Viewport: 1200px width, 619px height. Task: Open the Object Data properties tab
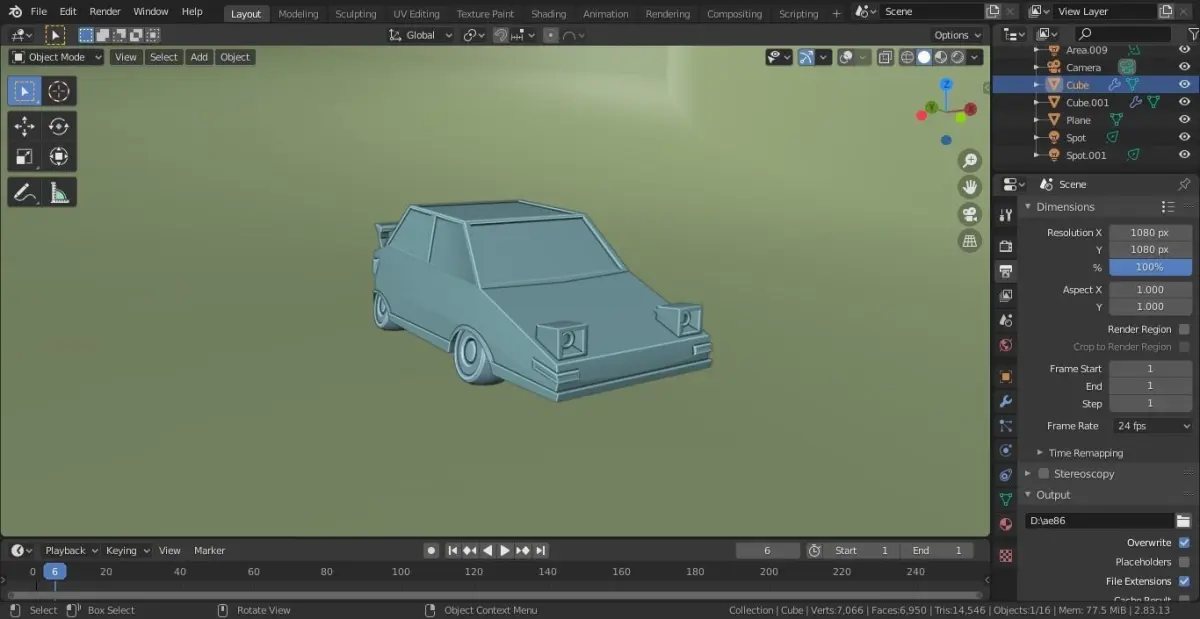(x=1006, y=499)
